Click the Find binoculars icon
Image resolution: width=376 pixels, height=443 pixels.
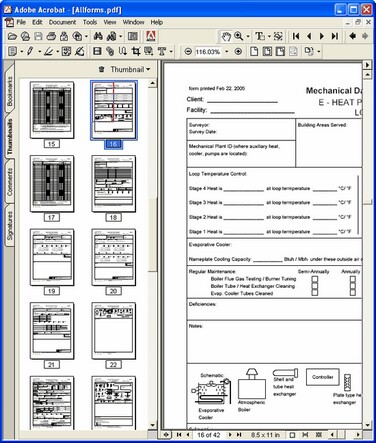[98, 36]
